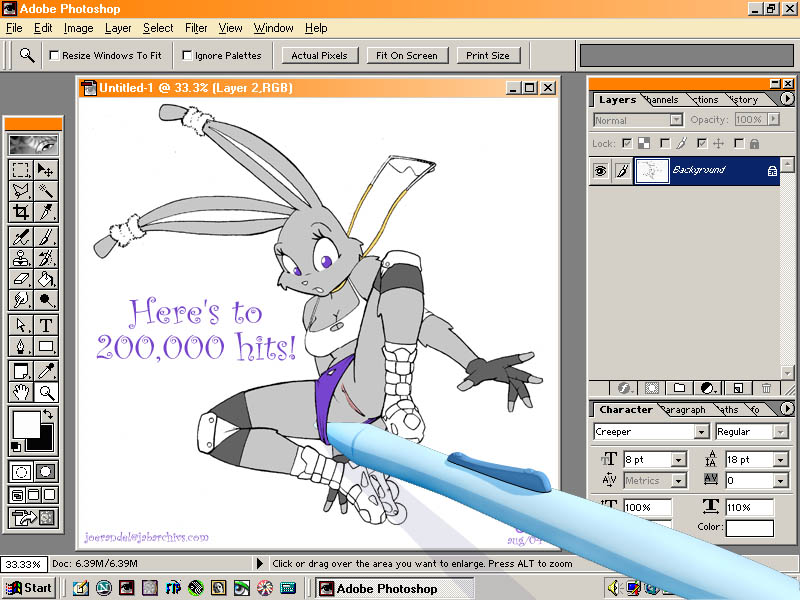Enable Resize Windows To Fit checkbox
Screen dimensions: 800x600
click(54, 55)
